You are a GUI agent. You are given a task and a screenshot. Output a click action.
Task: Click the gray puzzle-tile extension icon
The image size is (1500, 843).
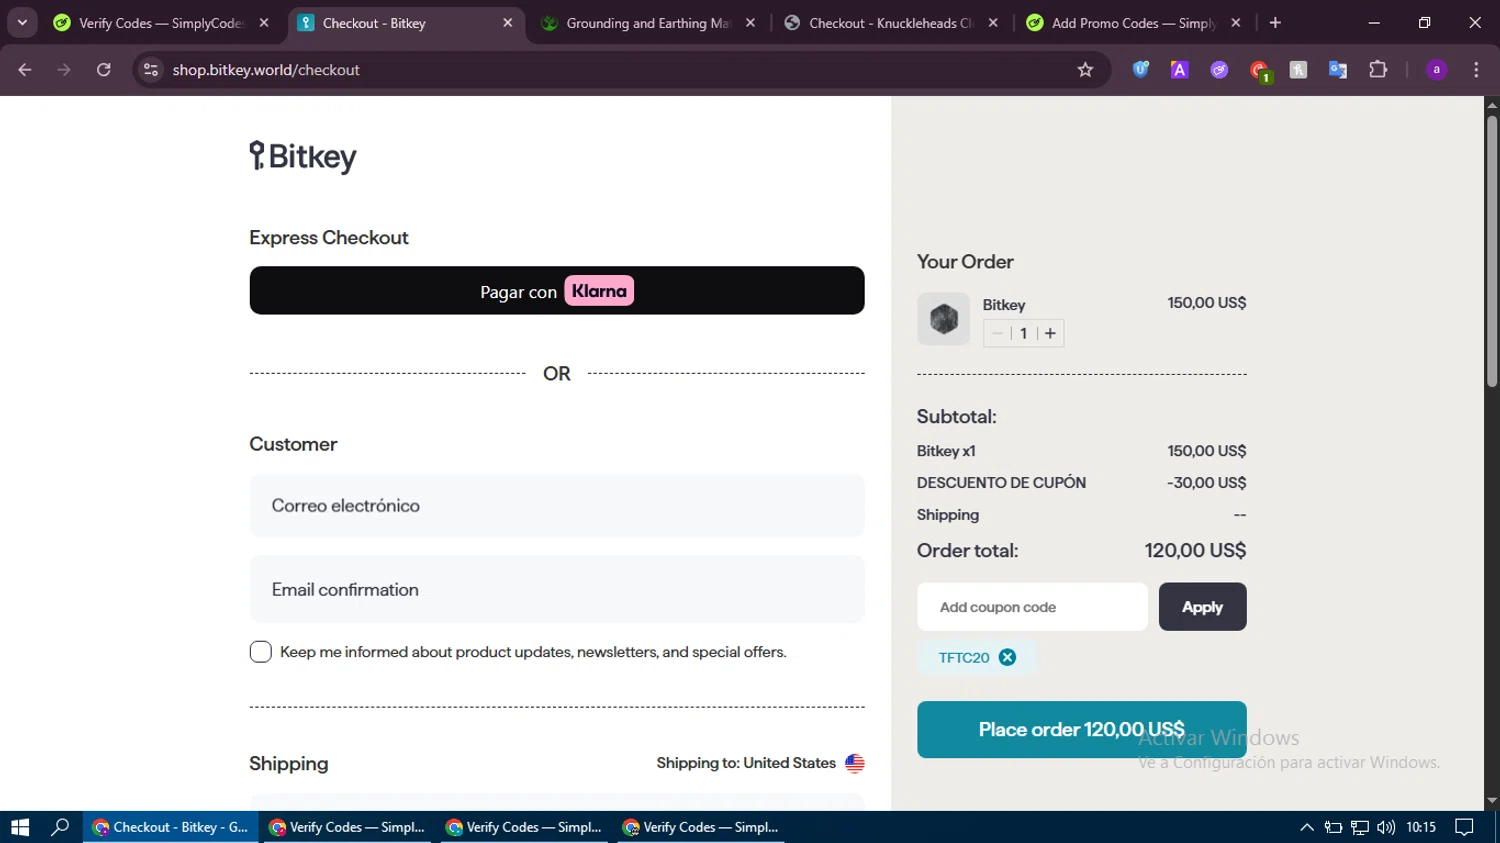tap(1298, 70)
